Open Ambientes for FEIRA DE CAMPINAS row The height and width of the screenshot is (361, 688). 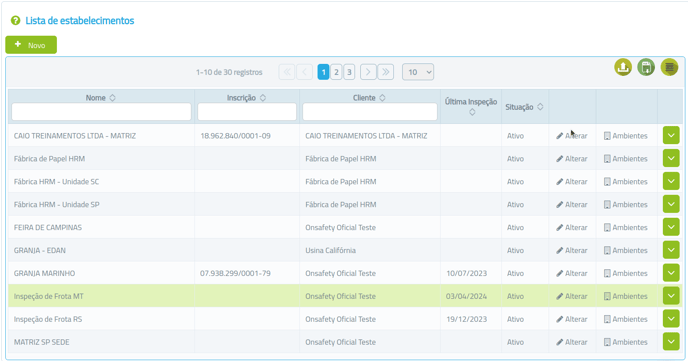coord(626,228)
